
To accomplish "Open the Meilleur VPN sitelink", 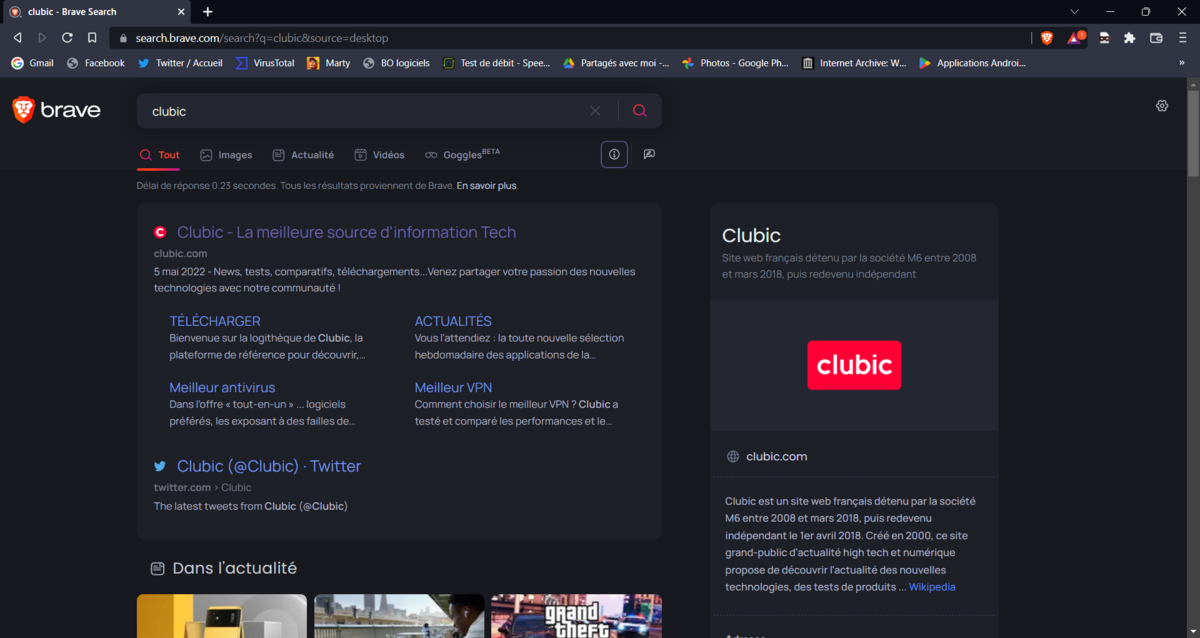I will click(453, 387).
